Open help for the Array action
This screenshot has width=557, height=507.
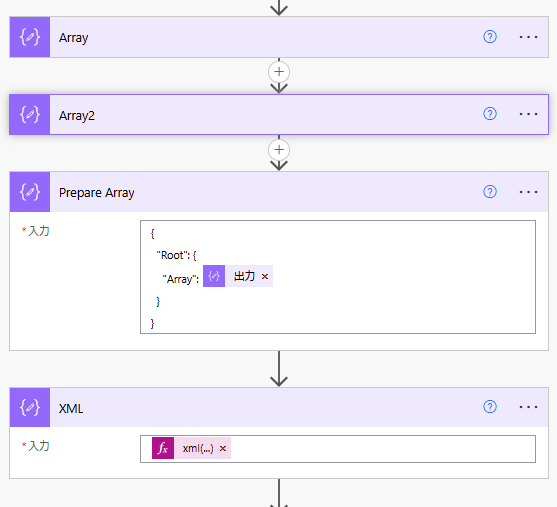coord(490,37)
